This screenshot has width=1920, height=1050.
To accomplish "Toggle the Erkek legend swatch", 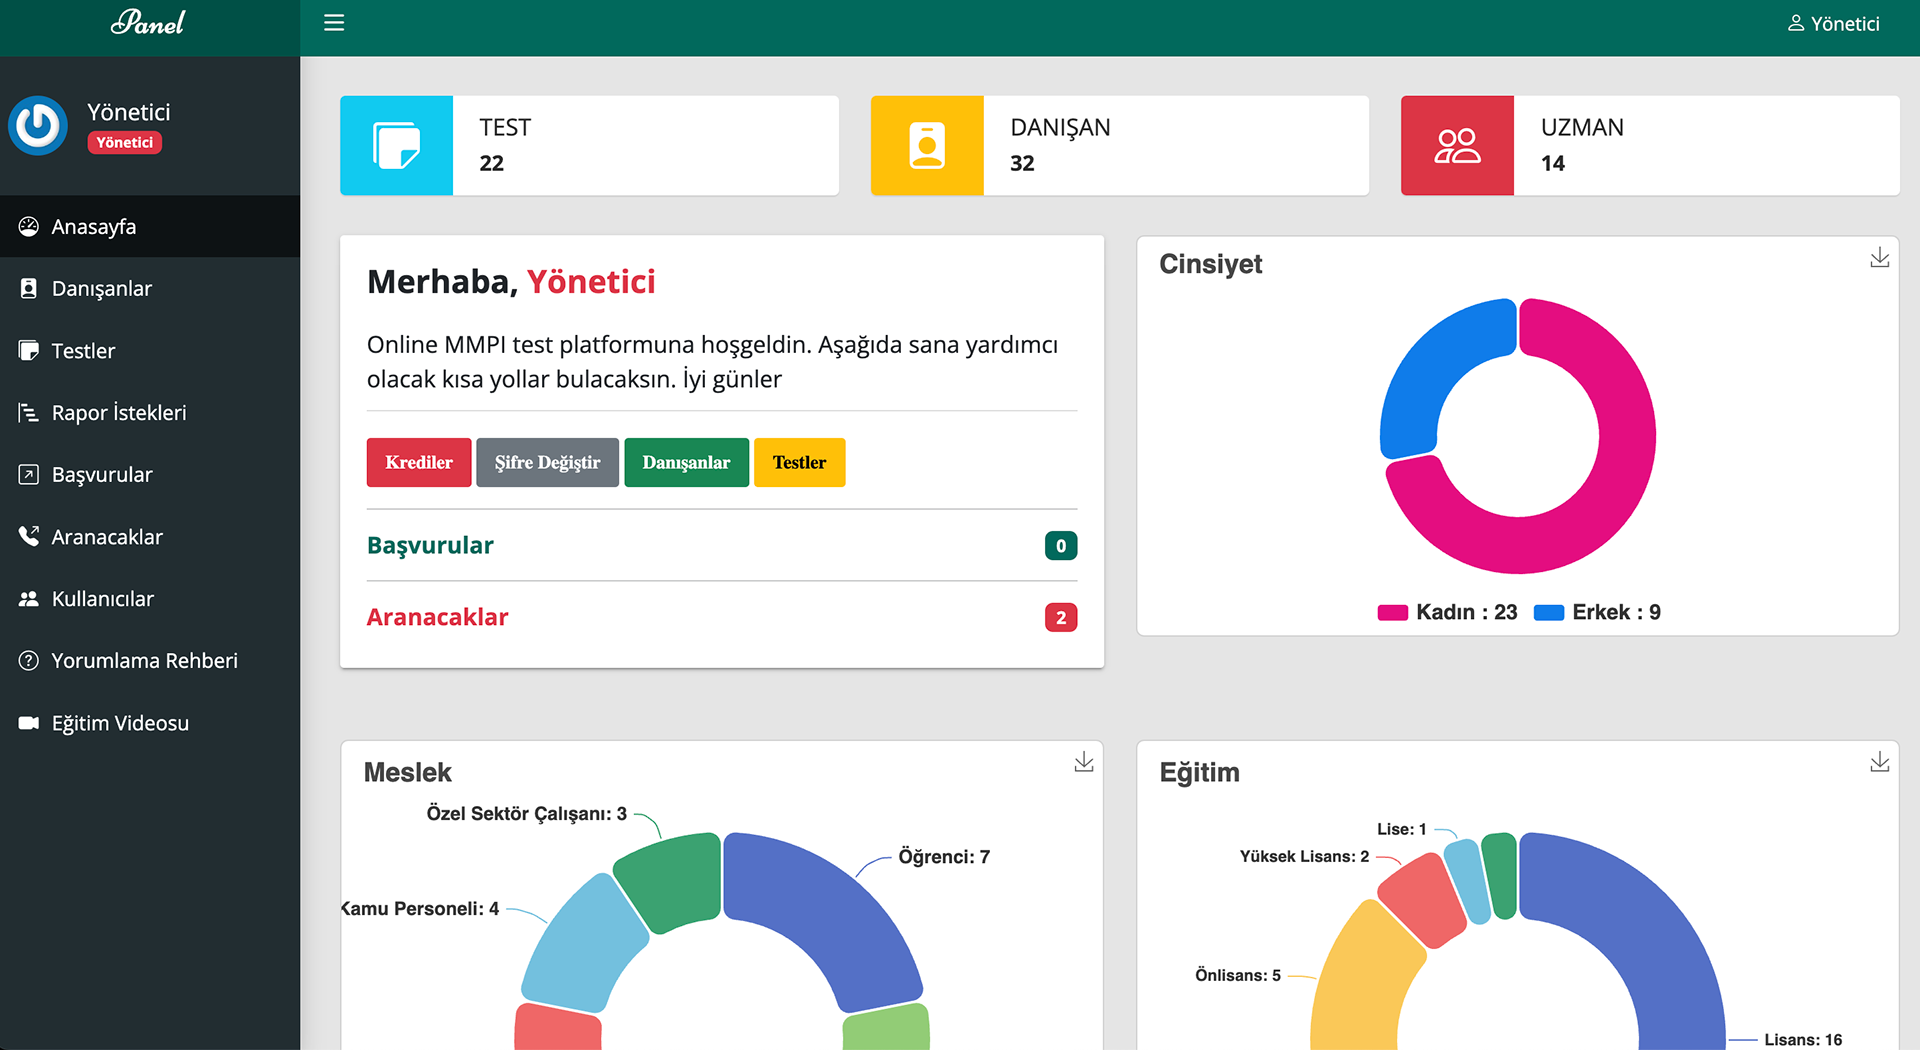I will tap(1549, 613).
